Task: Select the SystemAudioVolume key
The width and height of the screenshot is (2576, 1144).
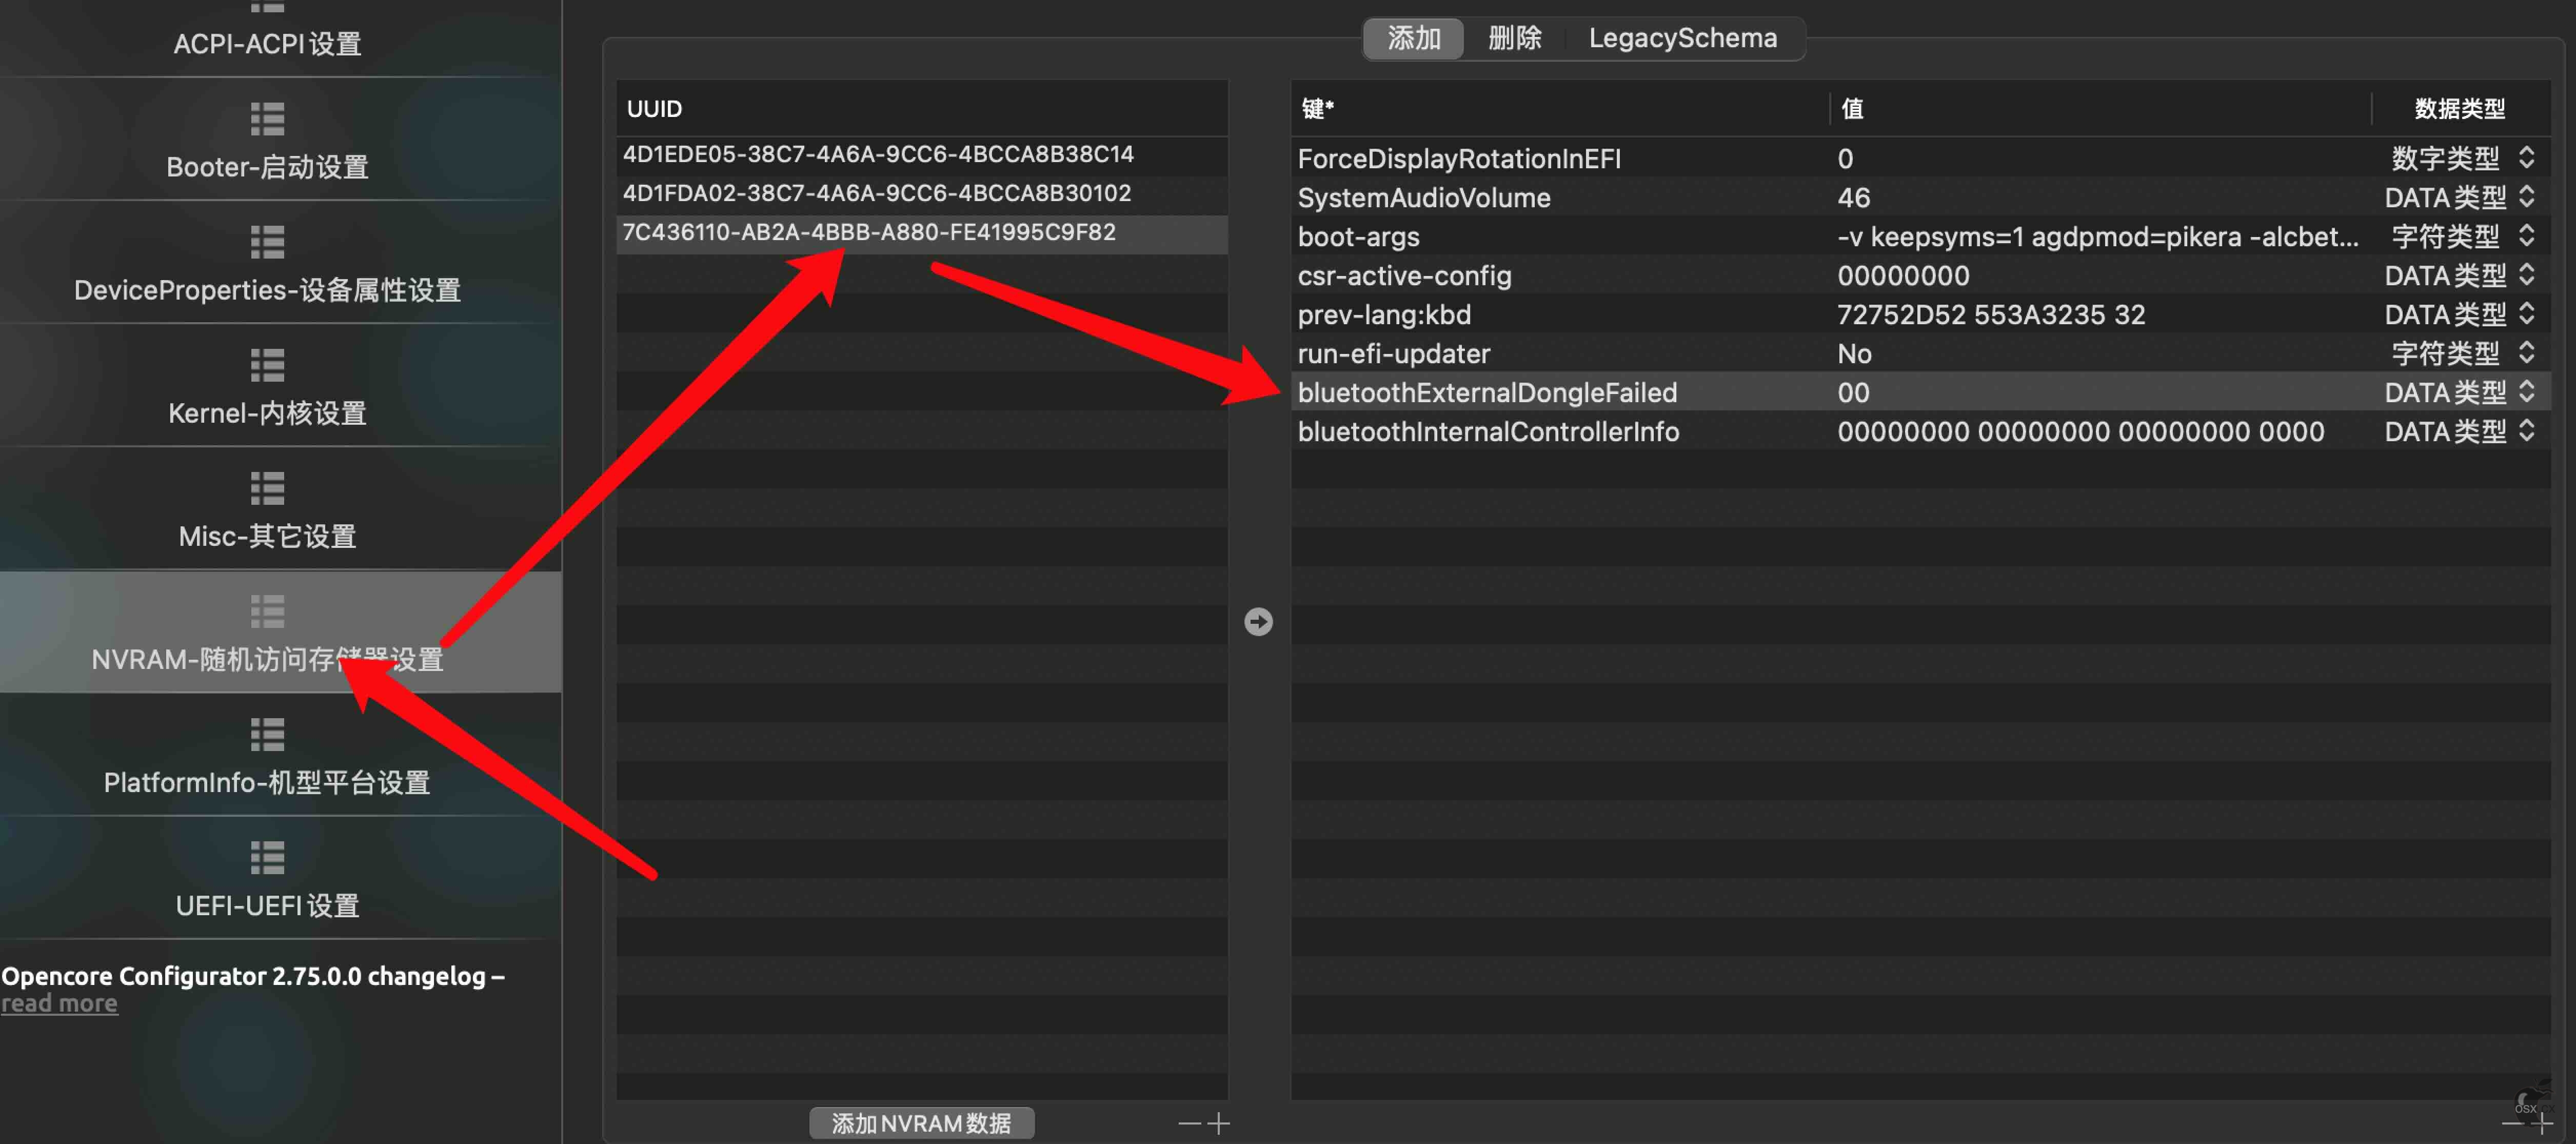Action: [x=1424, y=197]
